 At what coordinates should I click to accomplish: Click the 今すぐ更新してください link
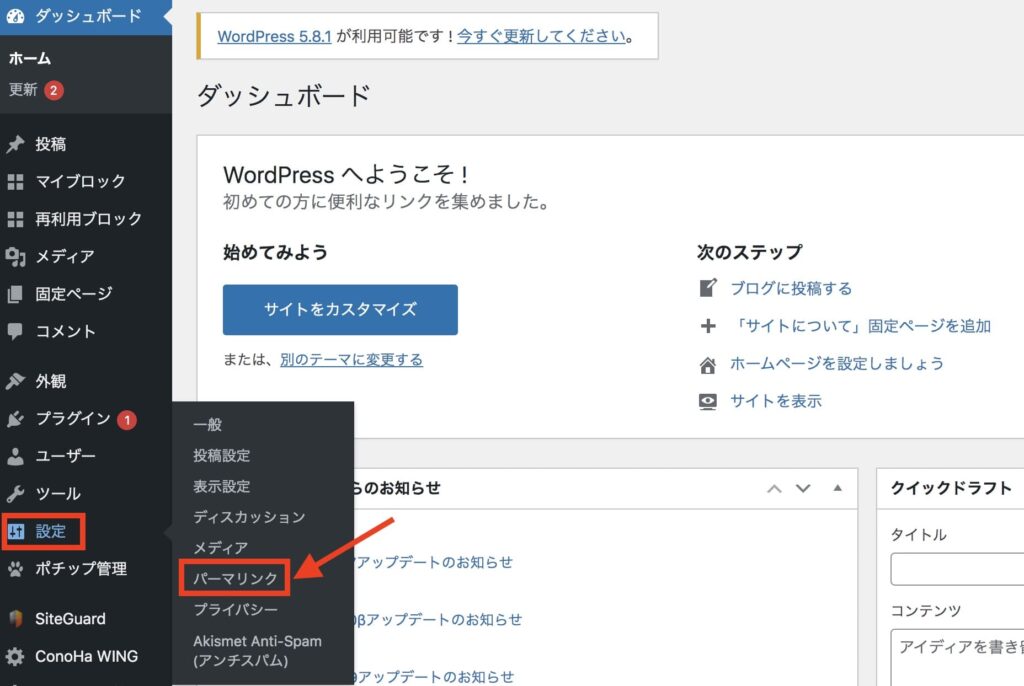(541, 36)
